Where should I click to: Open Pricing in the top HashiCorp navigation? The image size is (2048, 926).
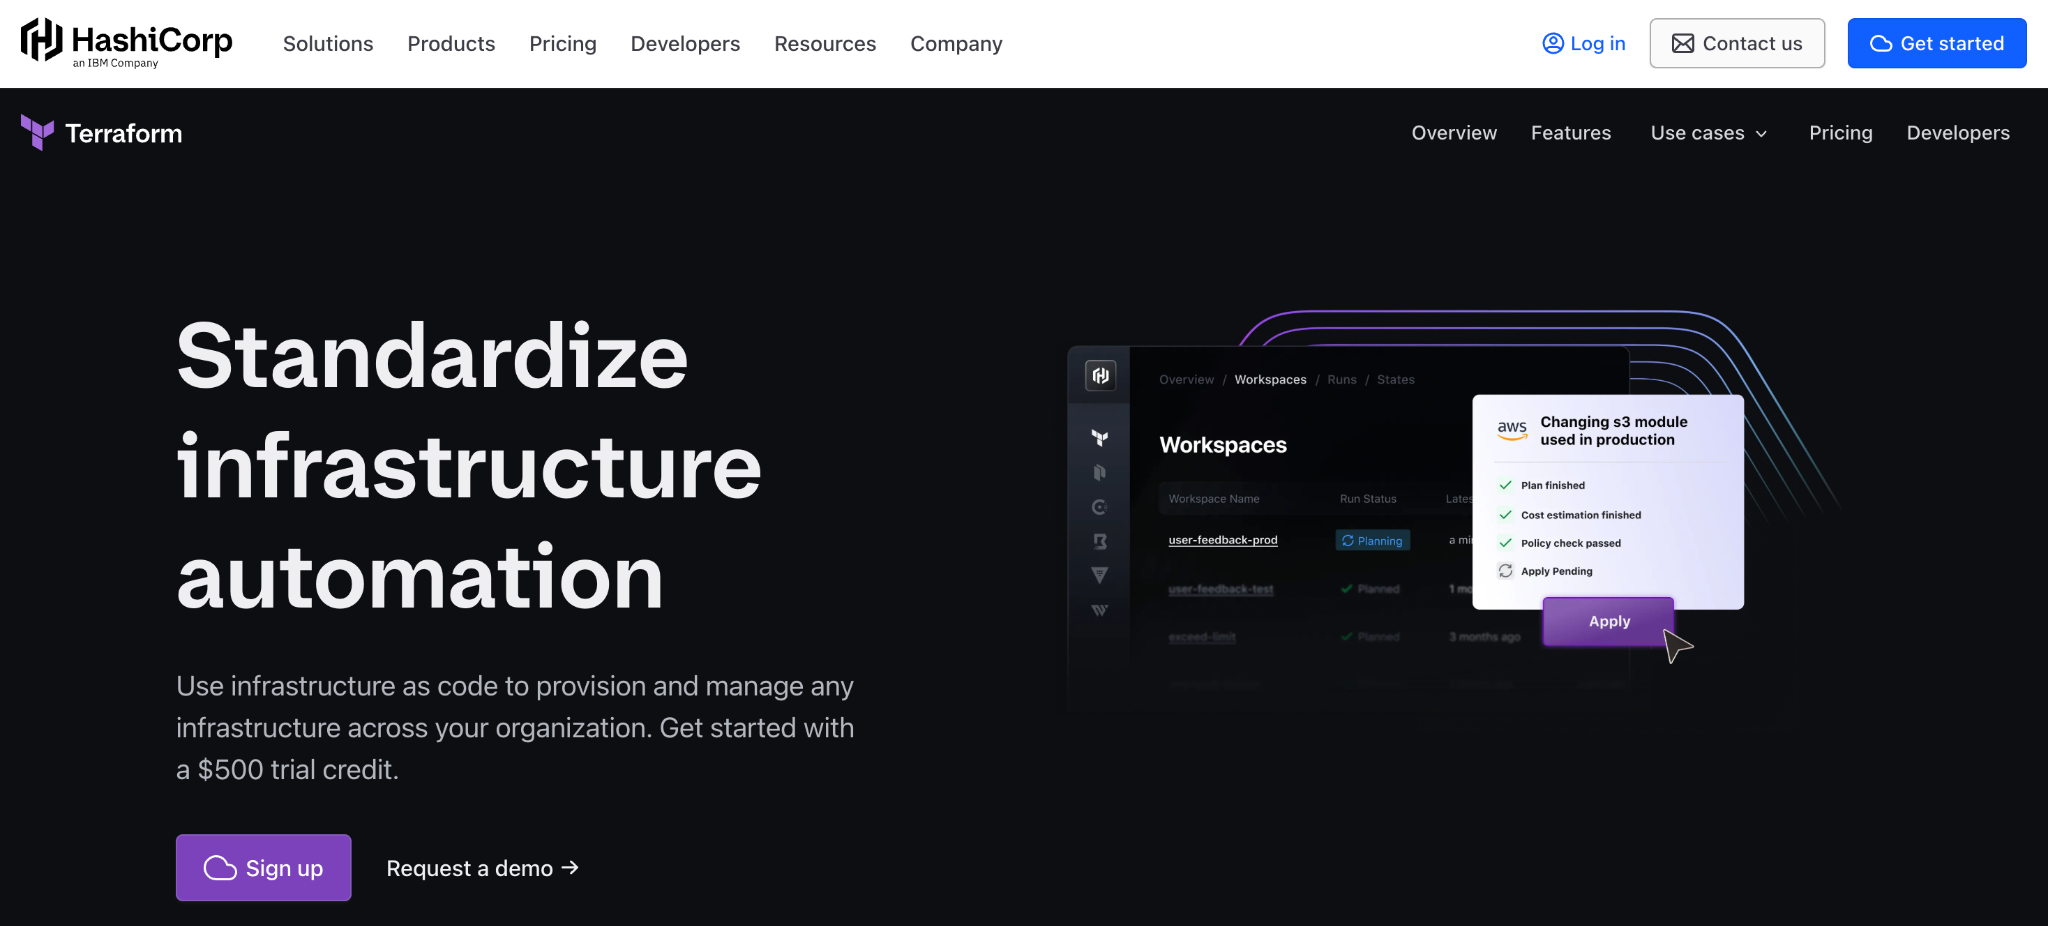pos(563,44)
